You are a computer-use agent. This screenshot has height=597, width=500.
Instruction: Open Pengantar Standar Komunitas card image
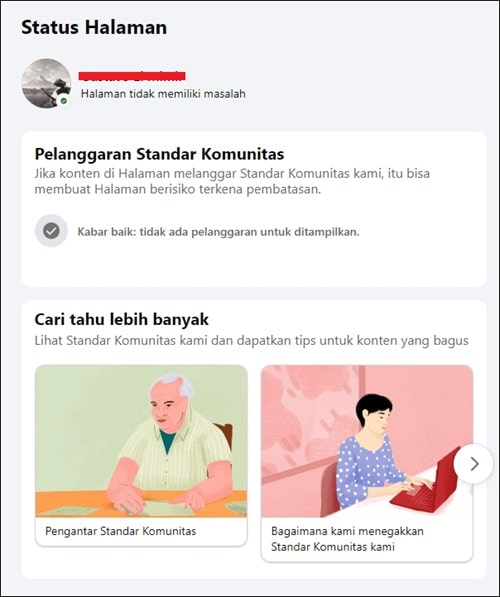point(141,441)
